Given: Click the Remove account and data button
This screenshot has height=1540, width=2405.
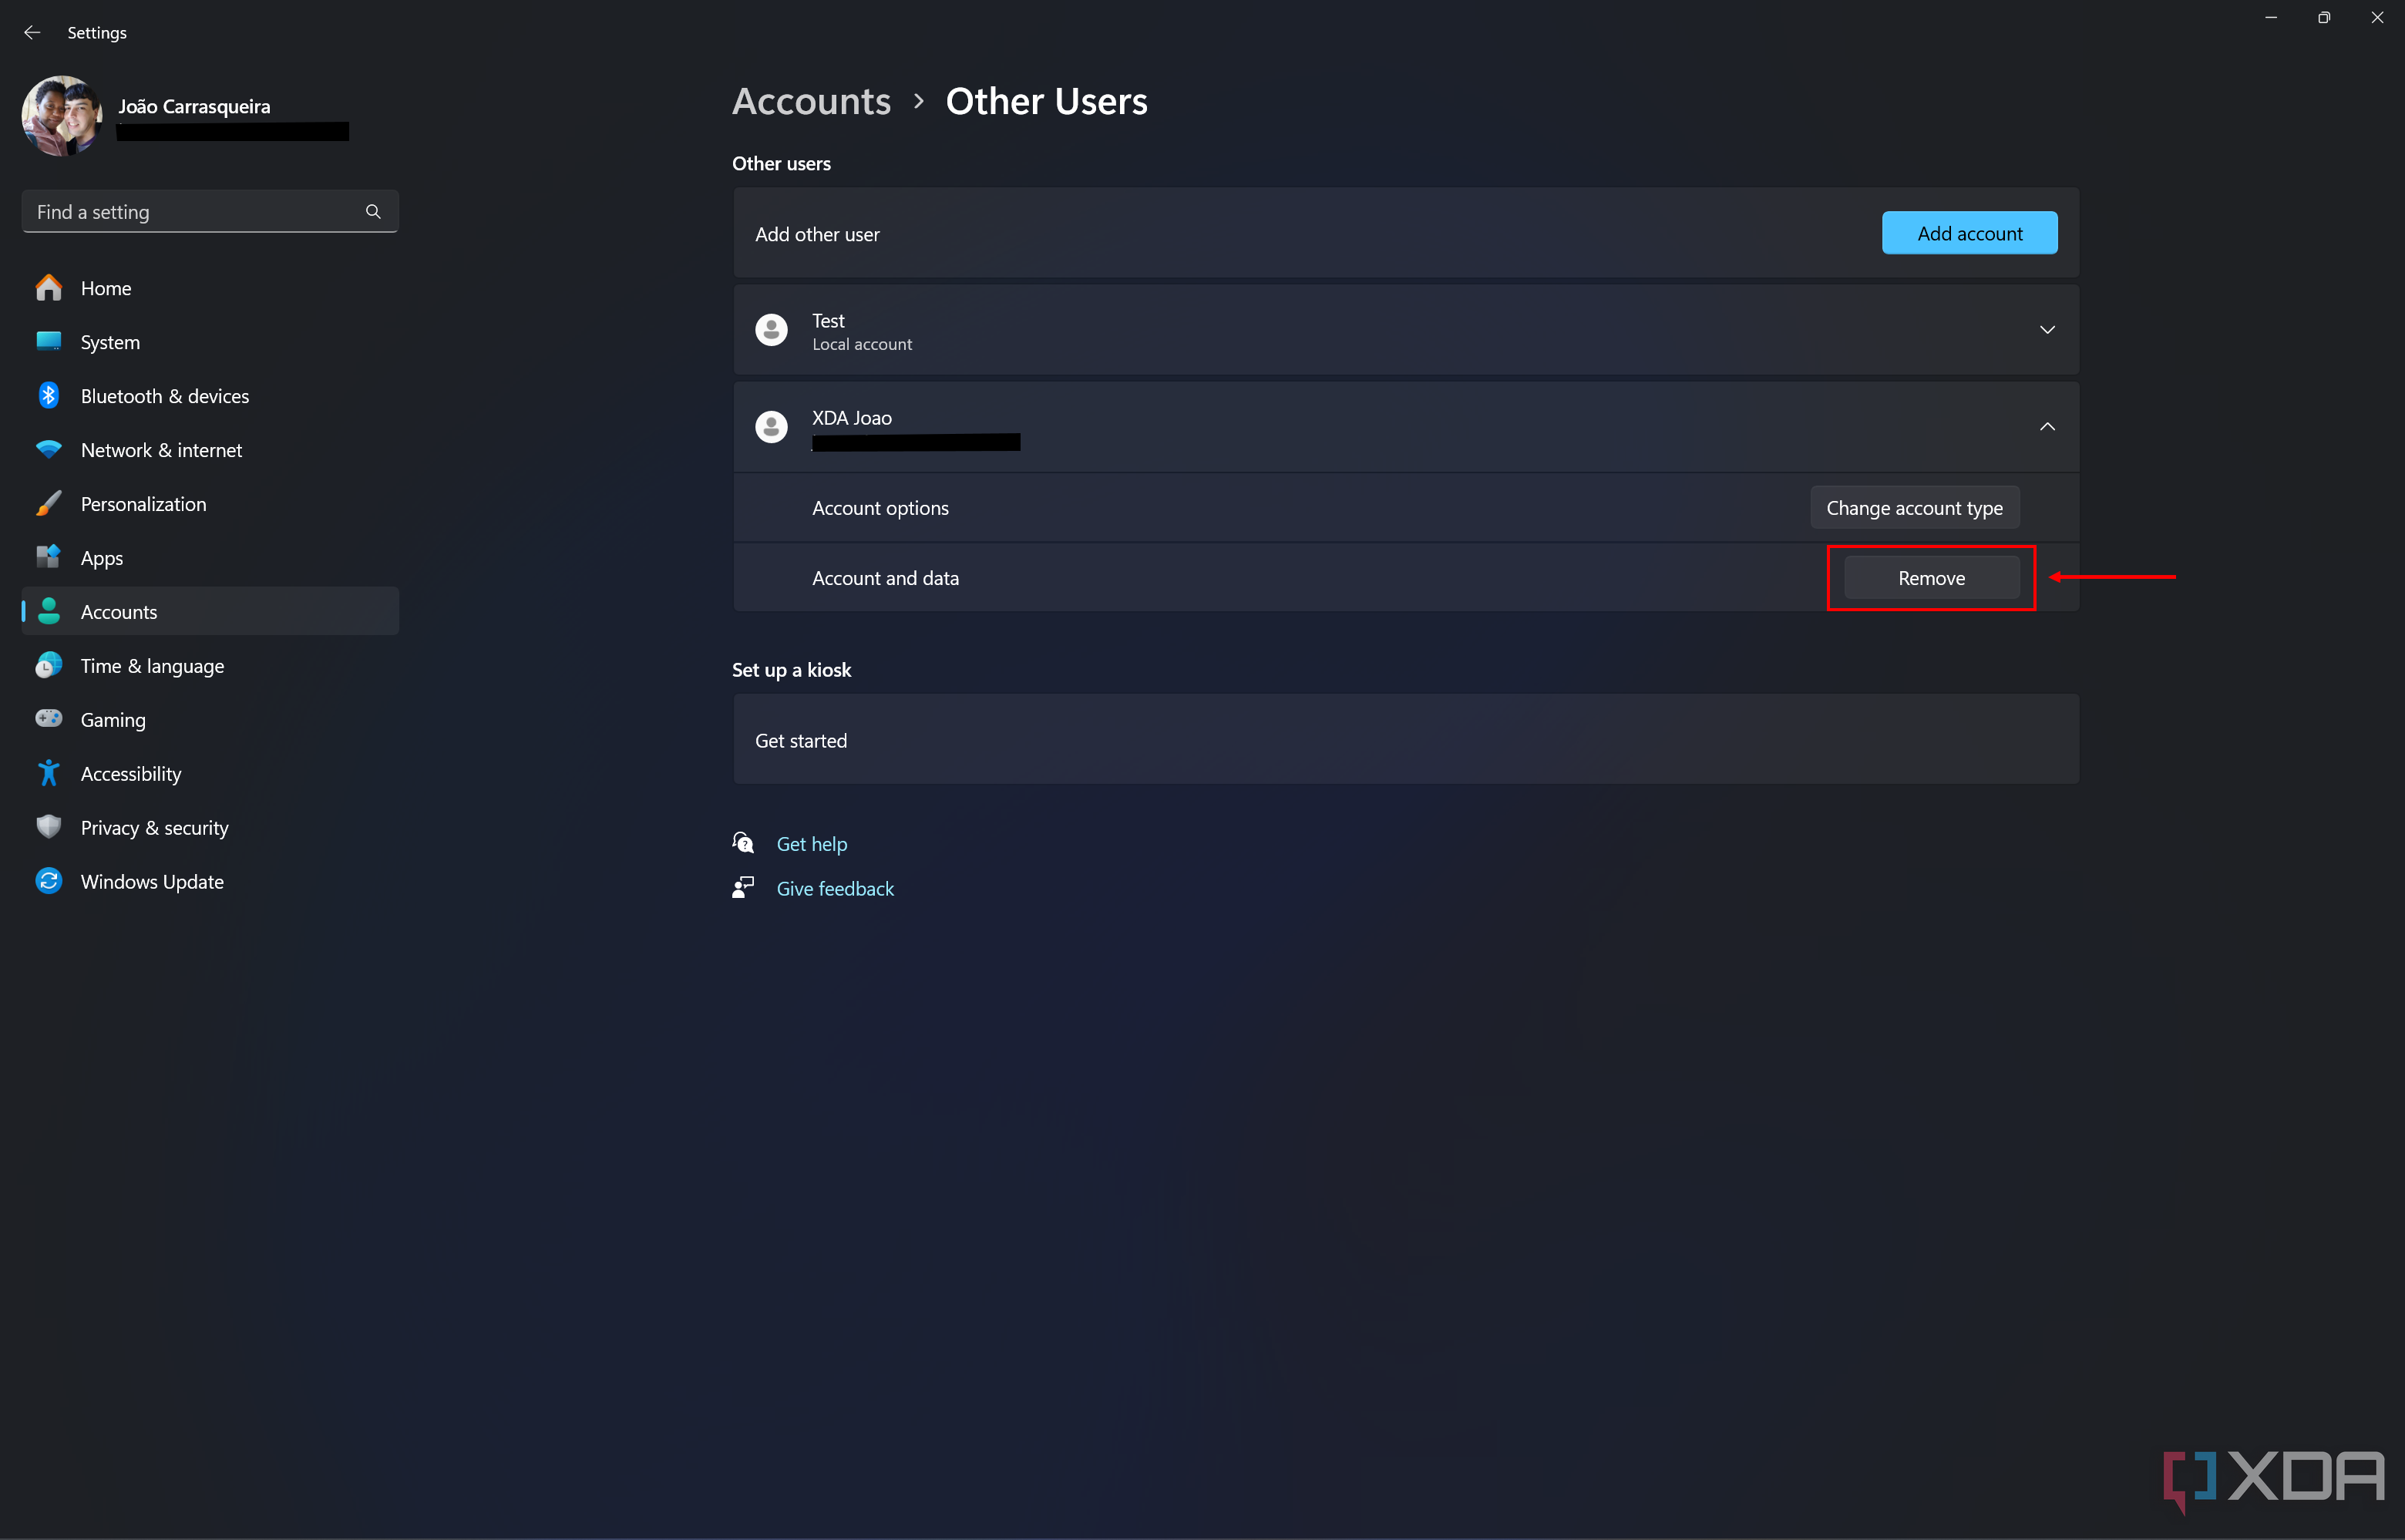Looking at the screenshot, I should pos(1932,577).
